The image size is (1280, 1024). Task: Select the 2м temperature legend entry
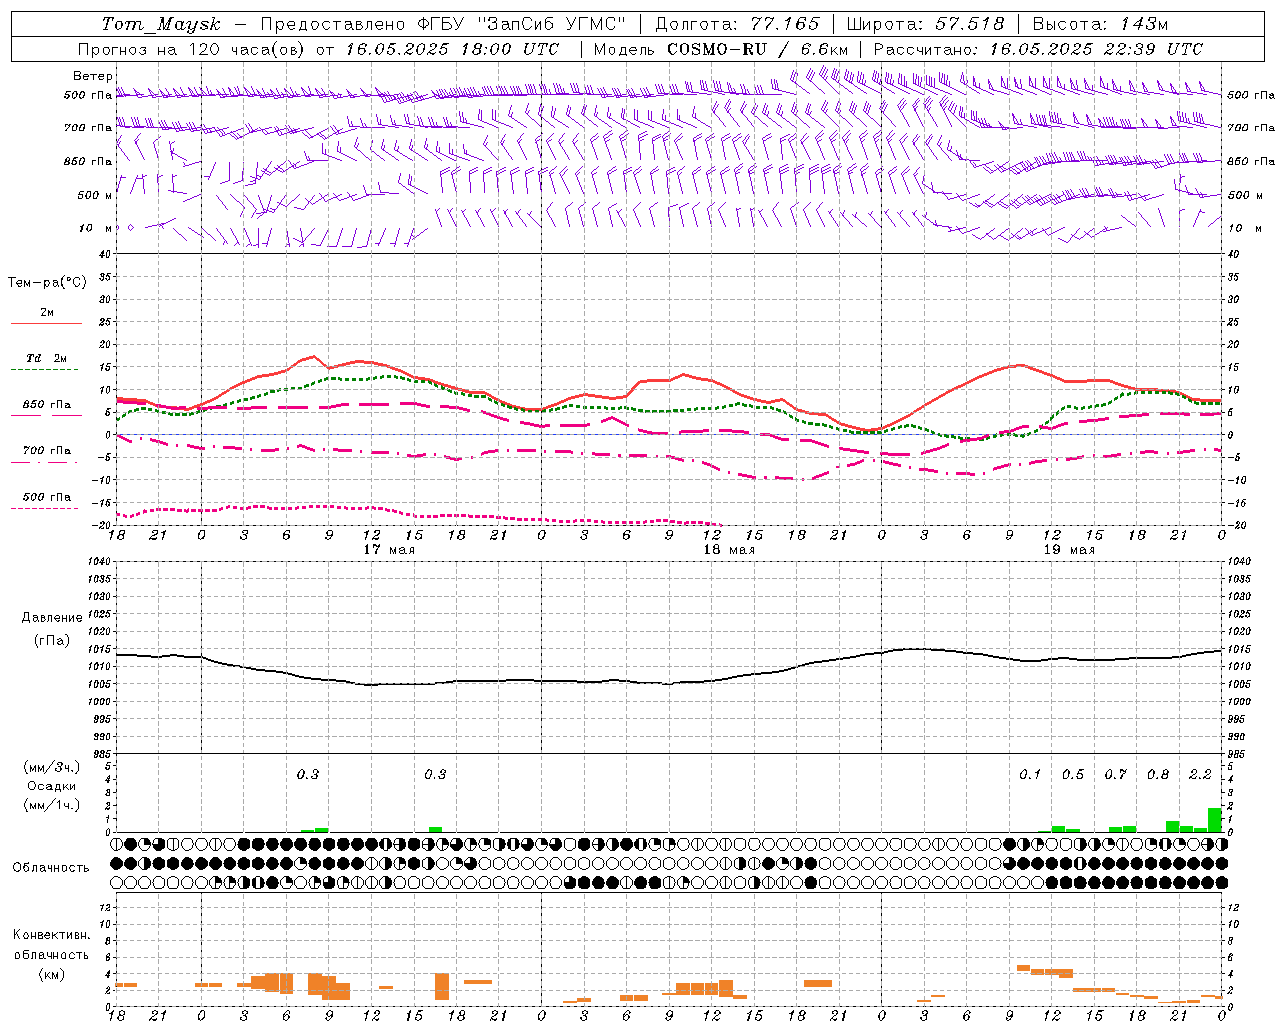coord(47,313)
